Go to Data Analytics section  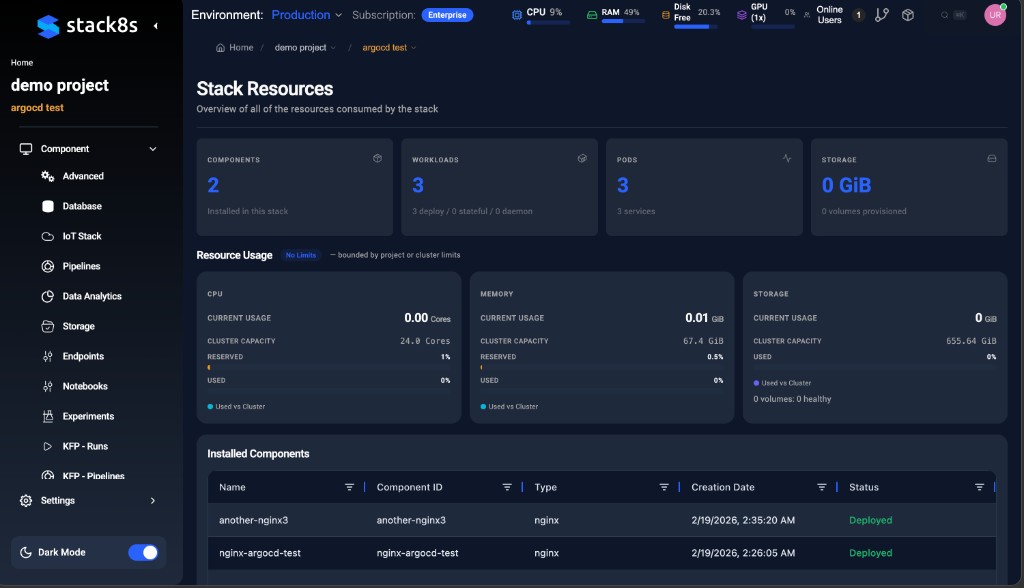pos(92,296)
